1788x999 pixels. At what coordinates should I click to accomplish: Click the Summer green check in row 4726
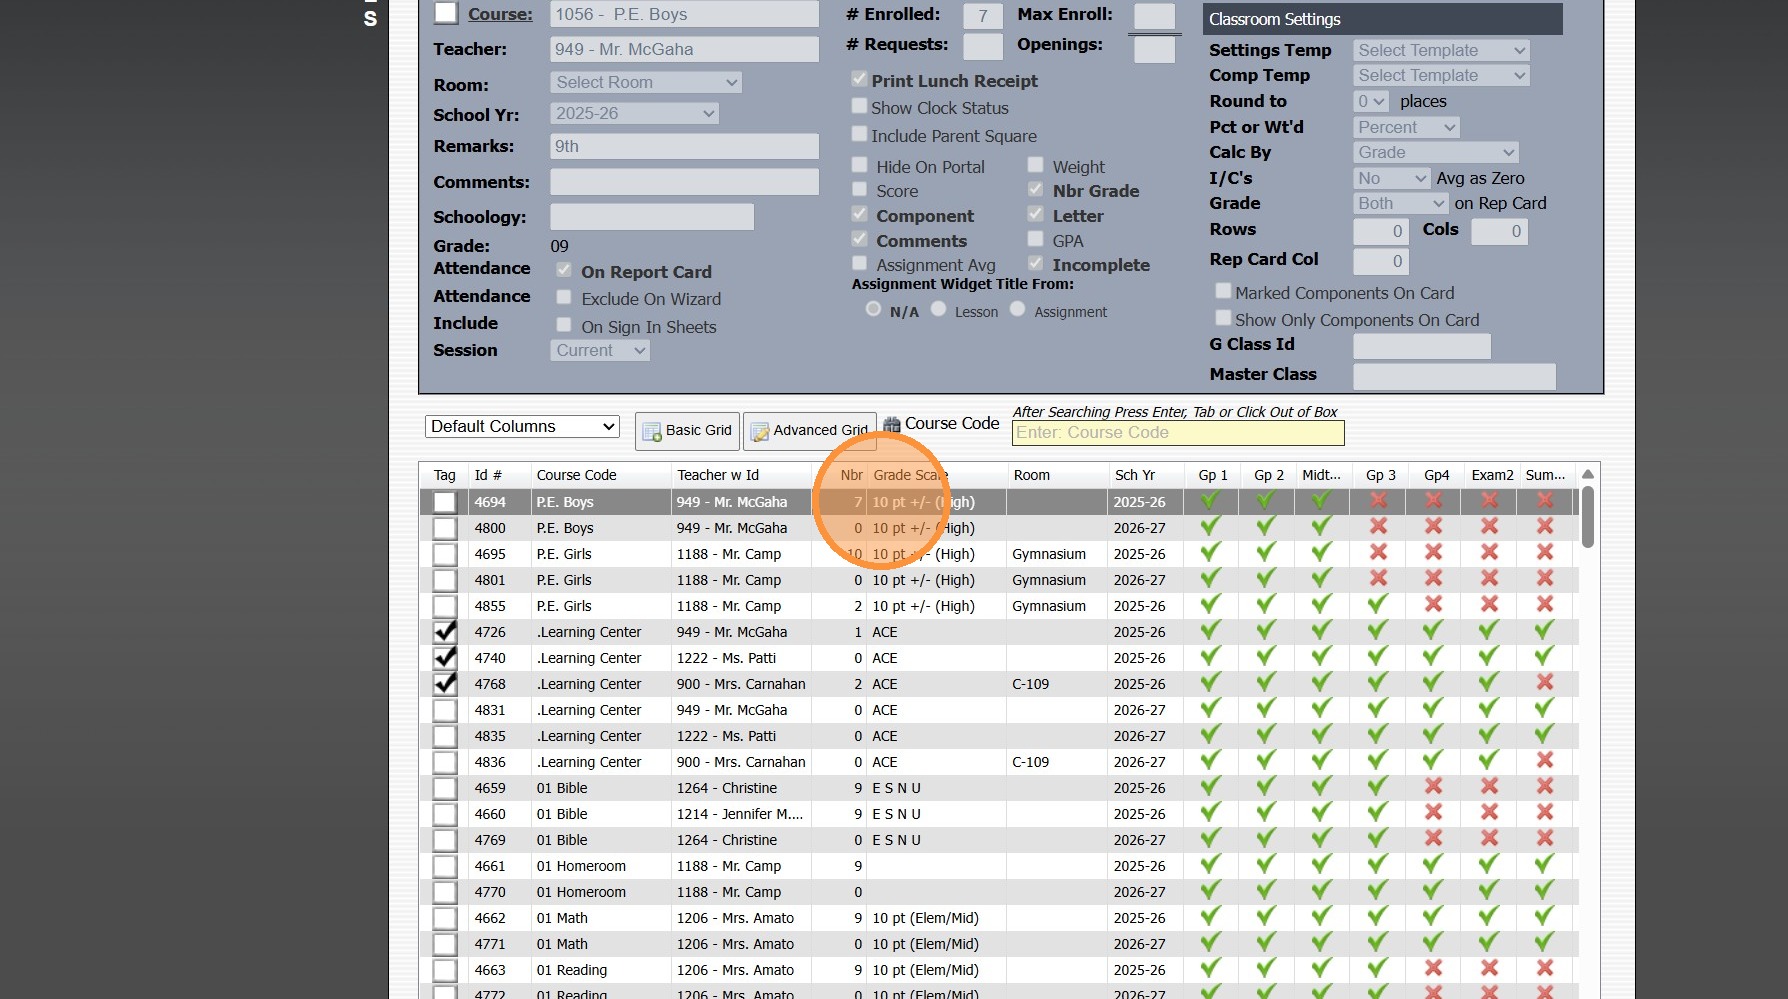(1544, 630)
